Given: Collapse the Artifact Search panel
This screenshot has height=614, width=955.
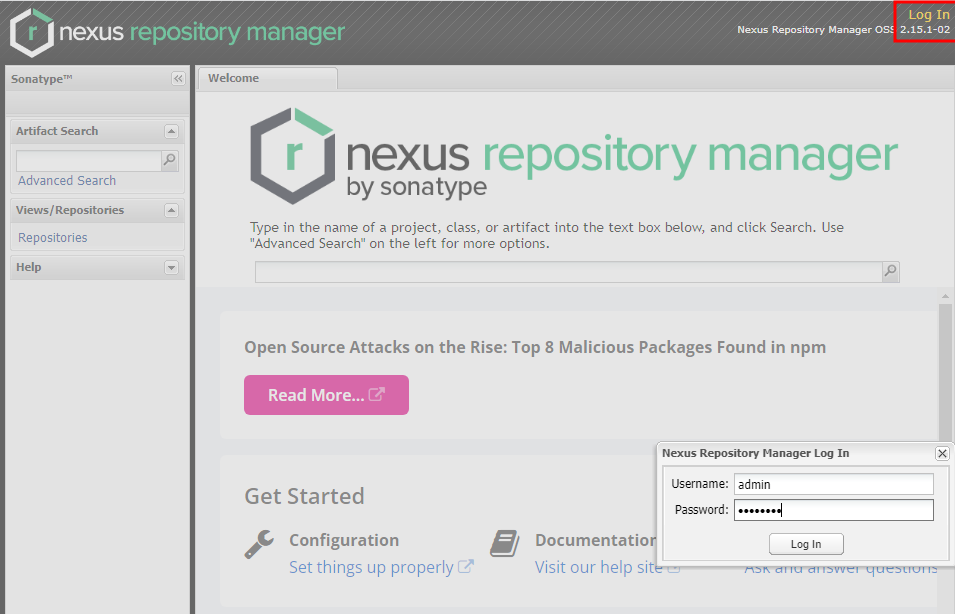Looking at the screenshot, I should (x=171, y=131).
